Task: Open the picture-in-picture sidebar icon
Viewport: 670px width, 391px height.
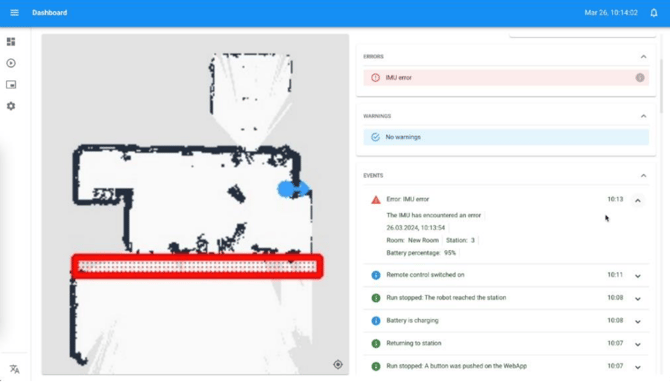Action: click(11, 85)
